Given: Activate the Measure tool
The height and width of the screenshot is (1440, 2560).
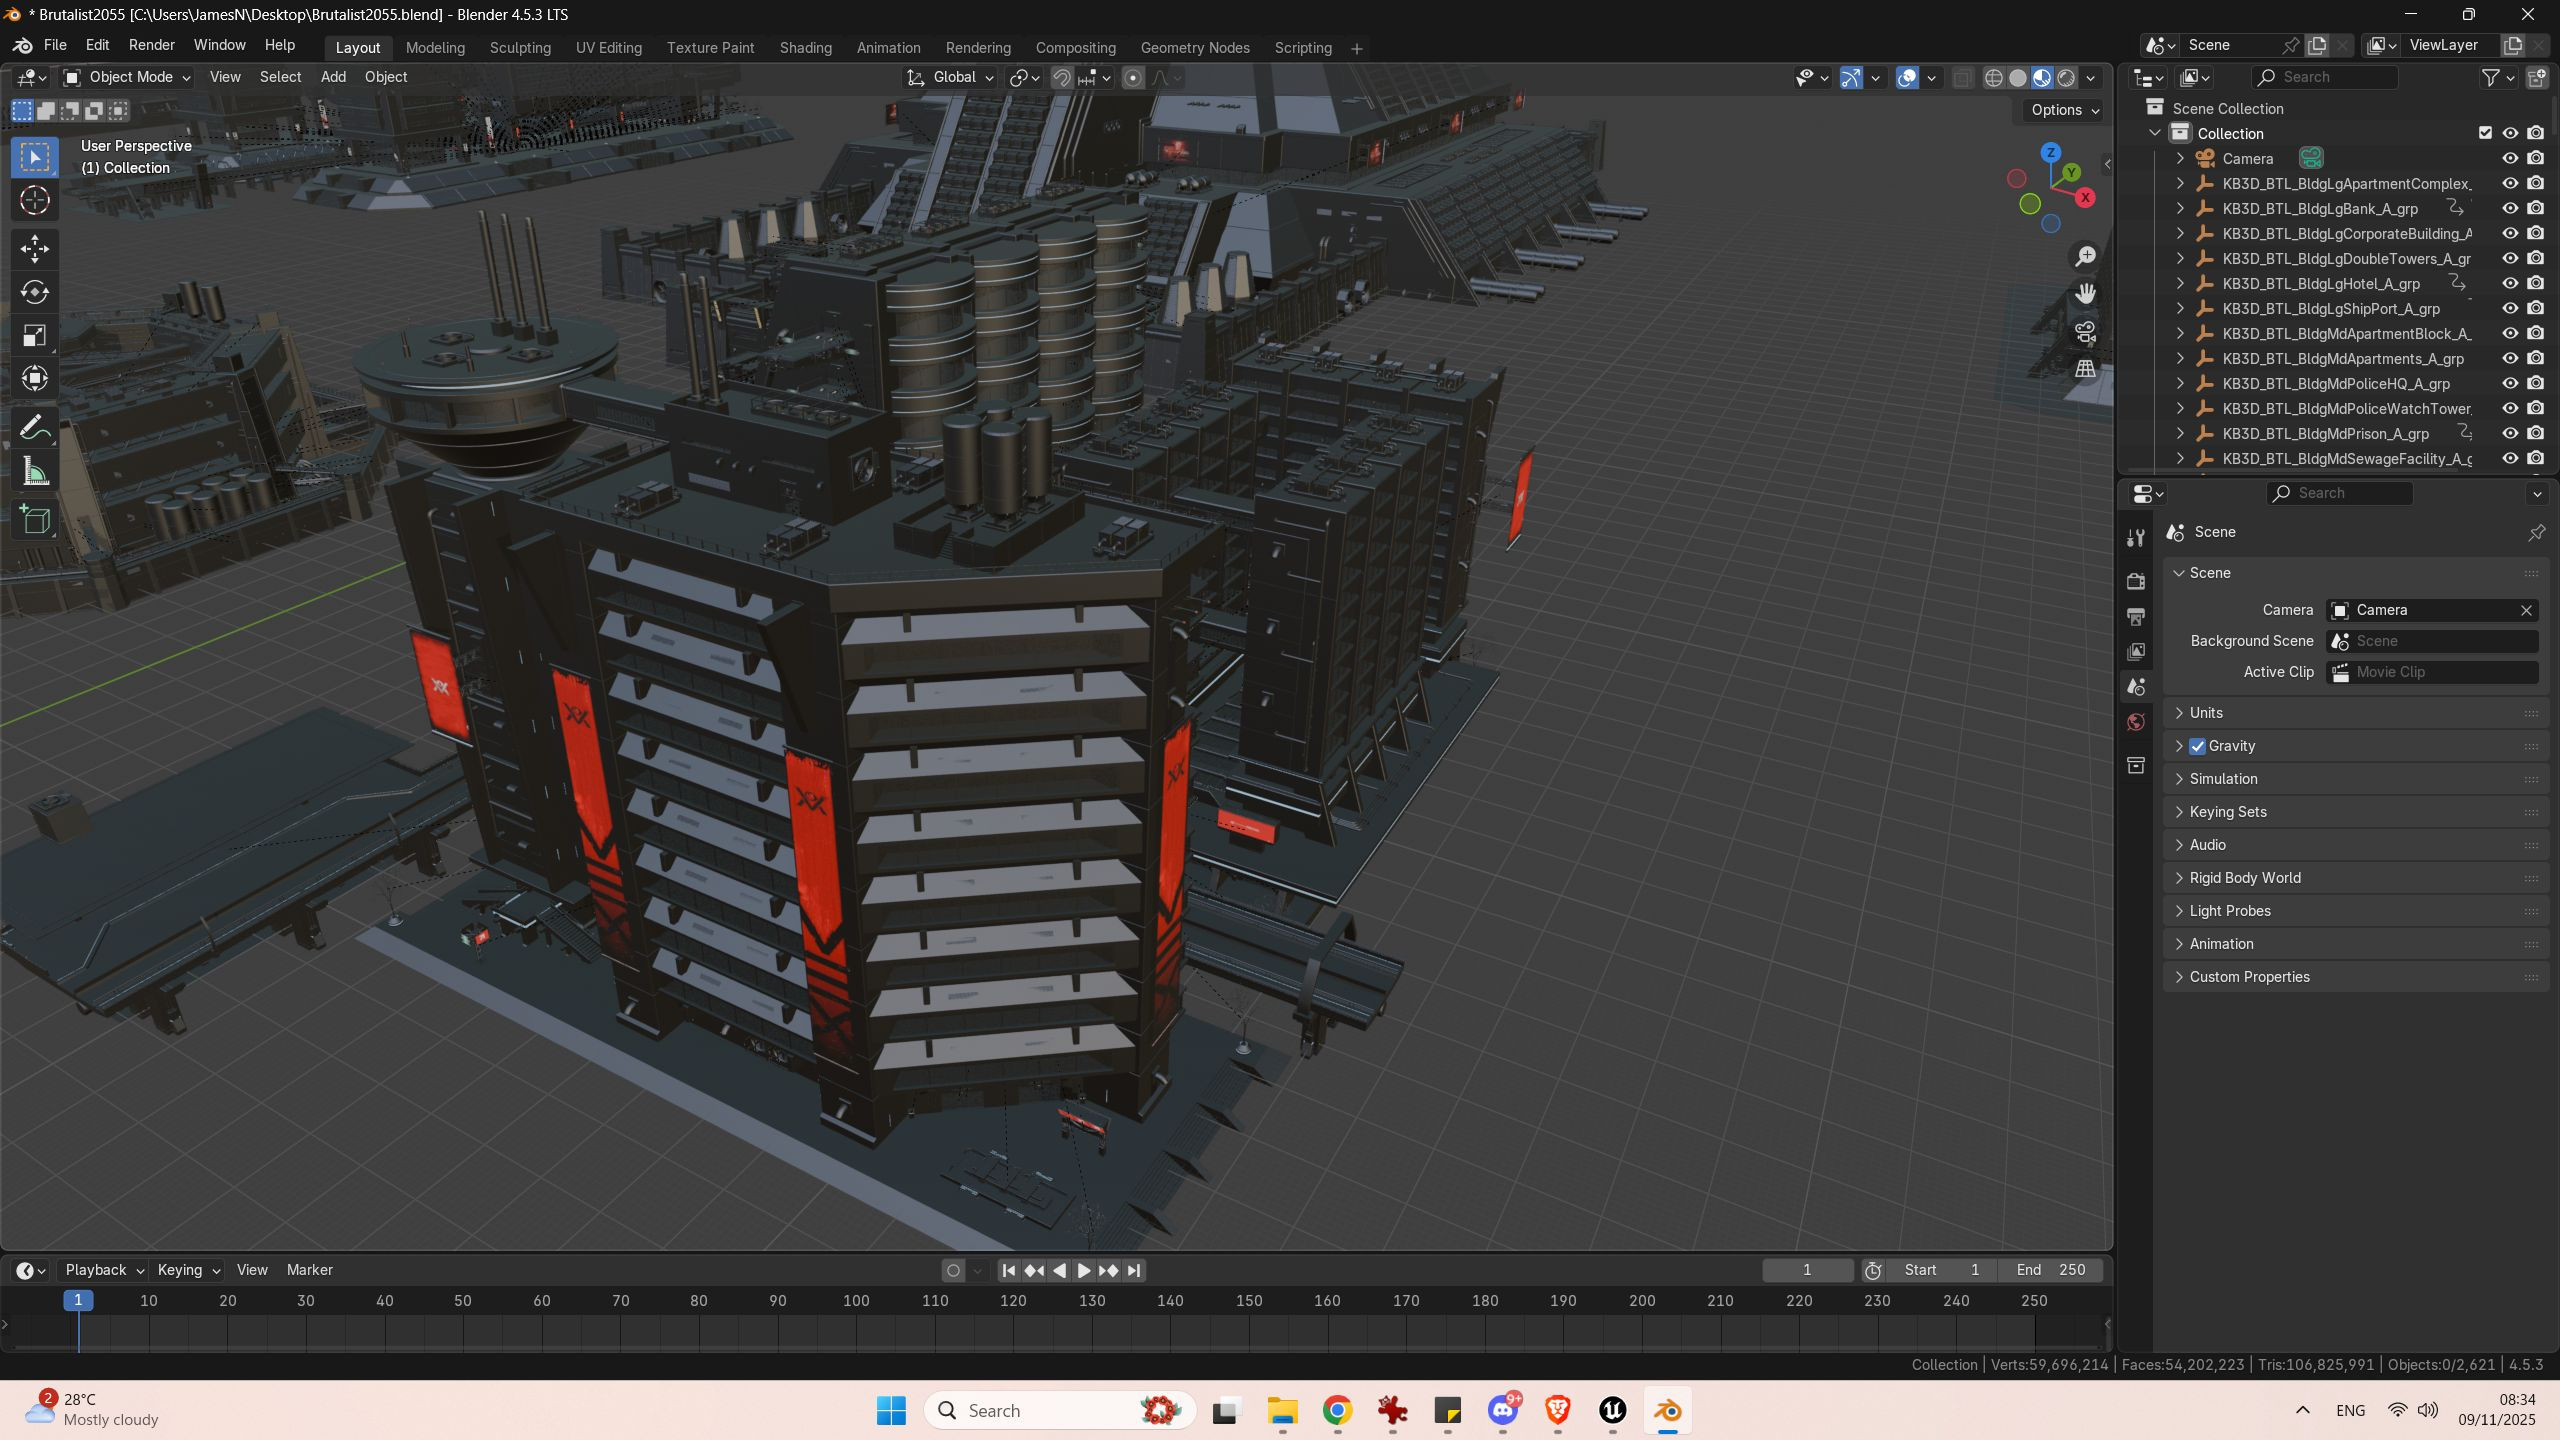Looking at the screenshot, I should click(35, 472).
